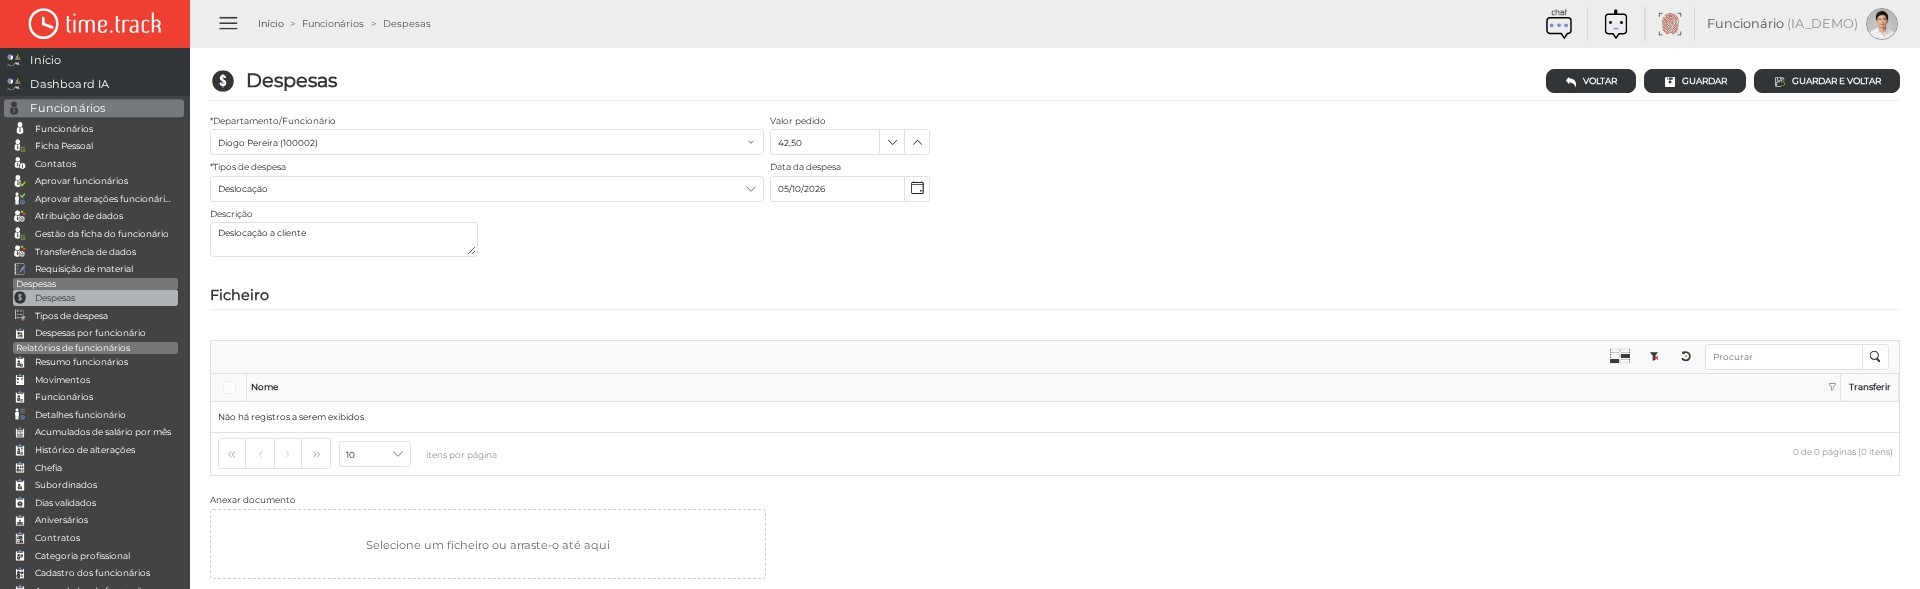Viewport: 1920px width, 589px height.
Task: Go to last page of file grid
Action: [316, 454]
